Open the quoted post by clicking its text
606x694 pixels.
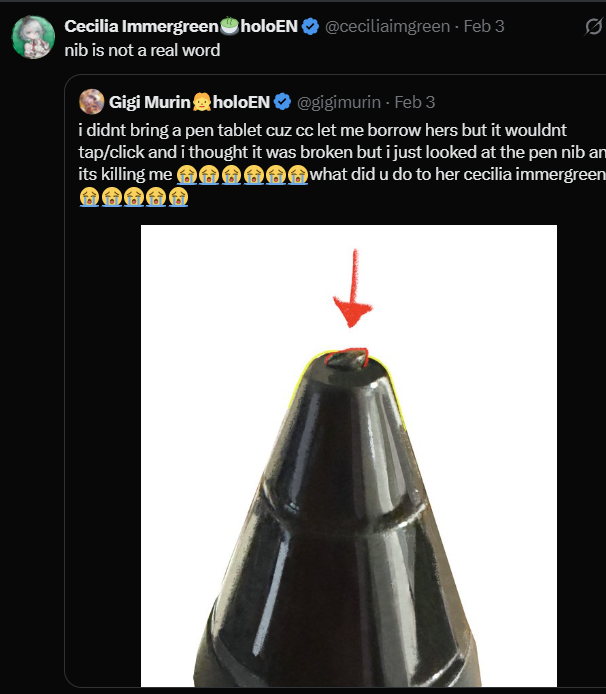coord(300,152)
